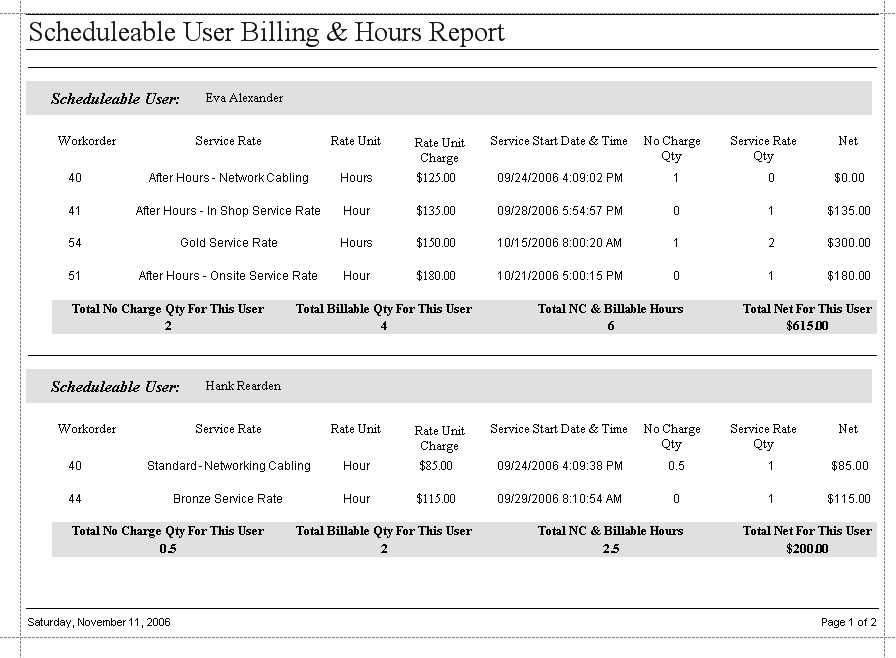Click Hank Rearden's 'Rate Unit Charge' header

pos(439,438)
